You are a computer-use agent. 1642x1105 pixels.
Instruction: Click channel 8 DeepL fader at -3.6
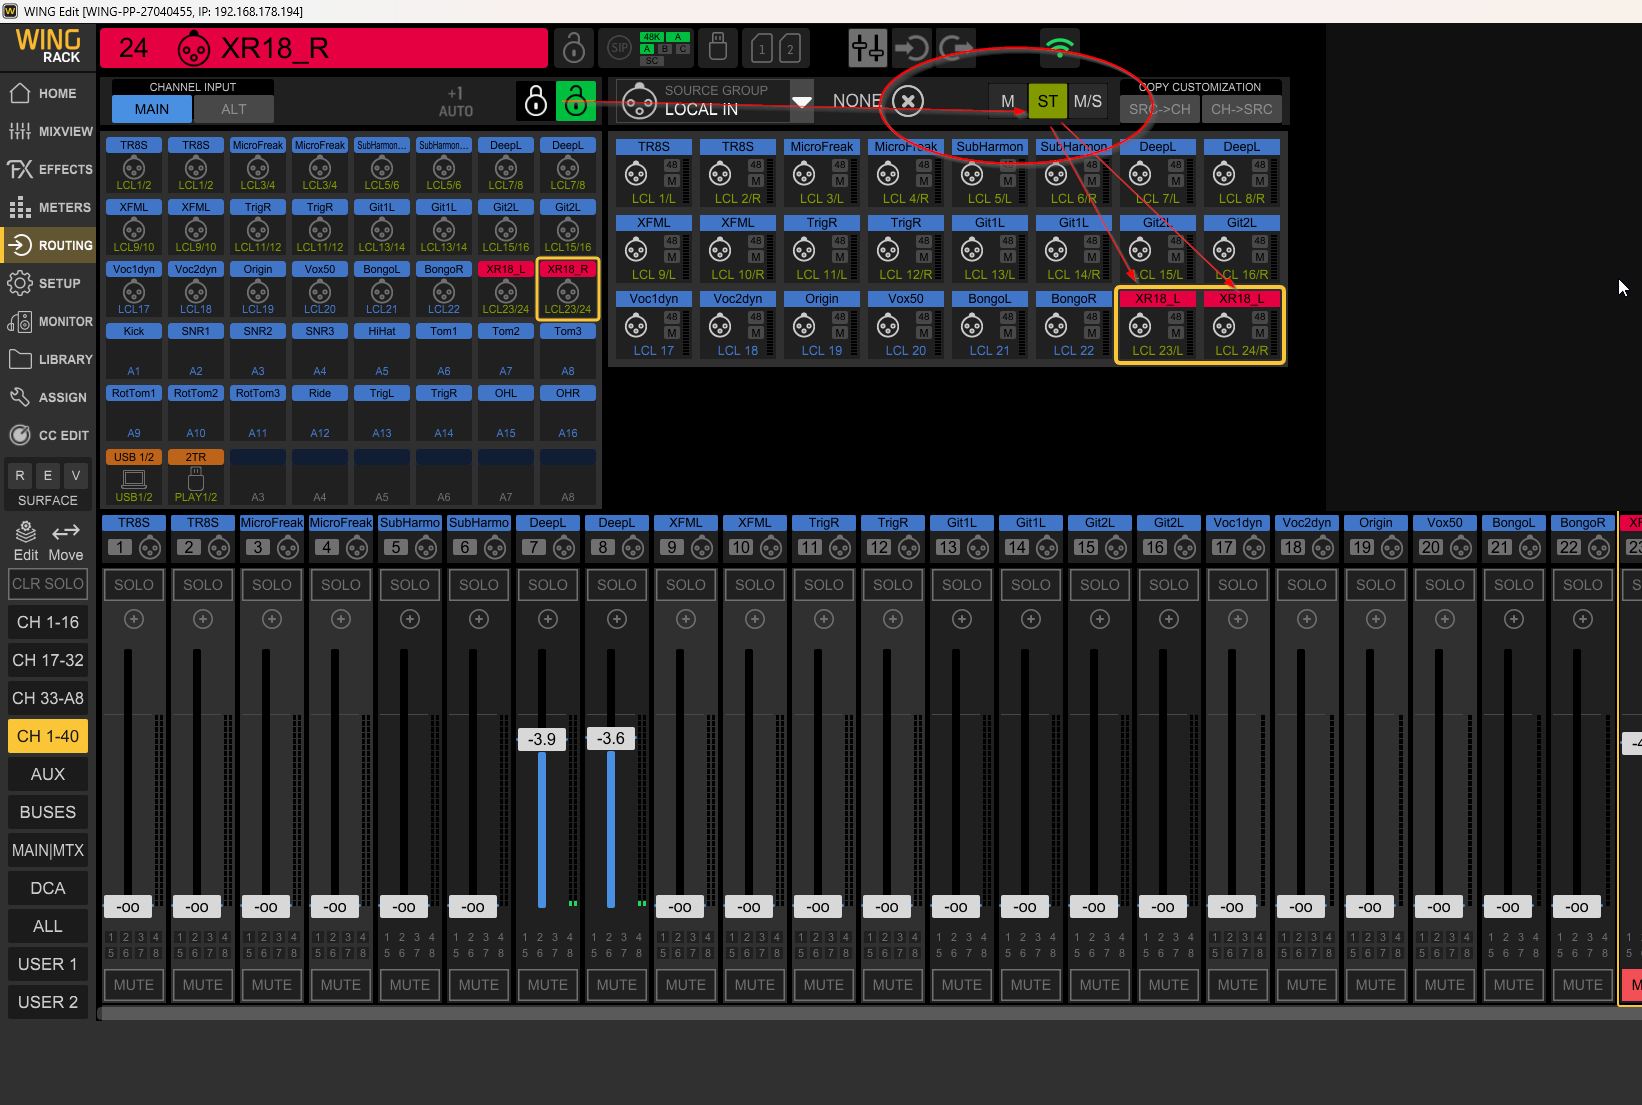(x=611, y=738)
